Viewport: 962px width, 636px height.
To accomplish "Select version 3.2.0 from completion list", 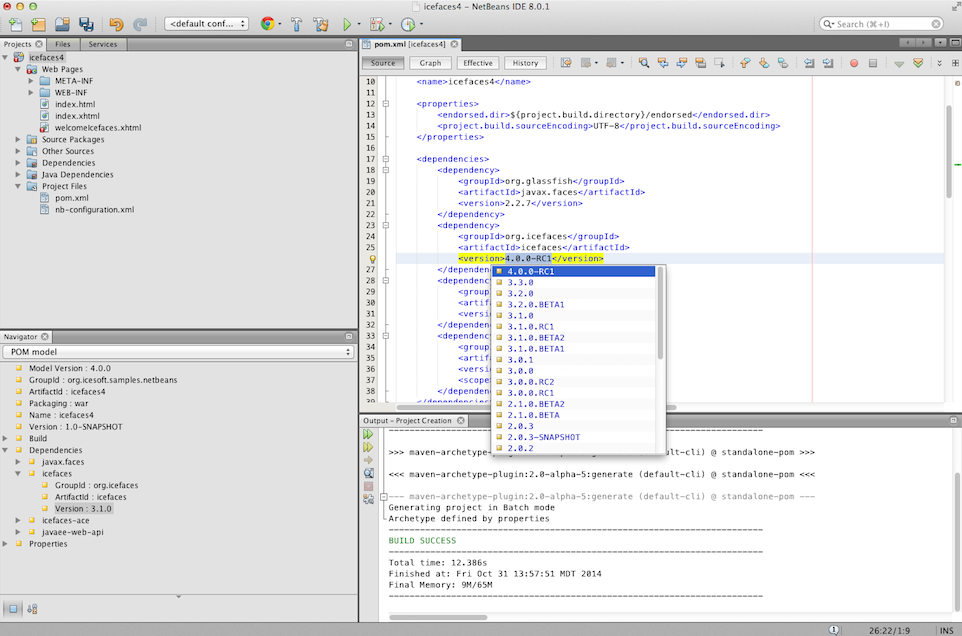I will (521, 293).
